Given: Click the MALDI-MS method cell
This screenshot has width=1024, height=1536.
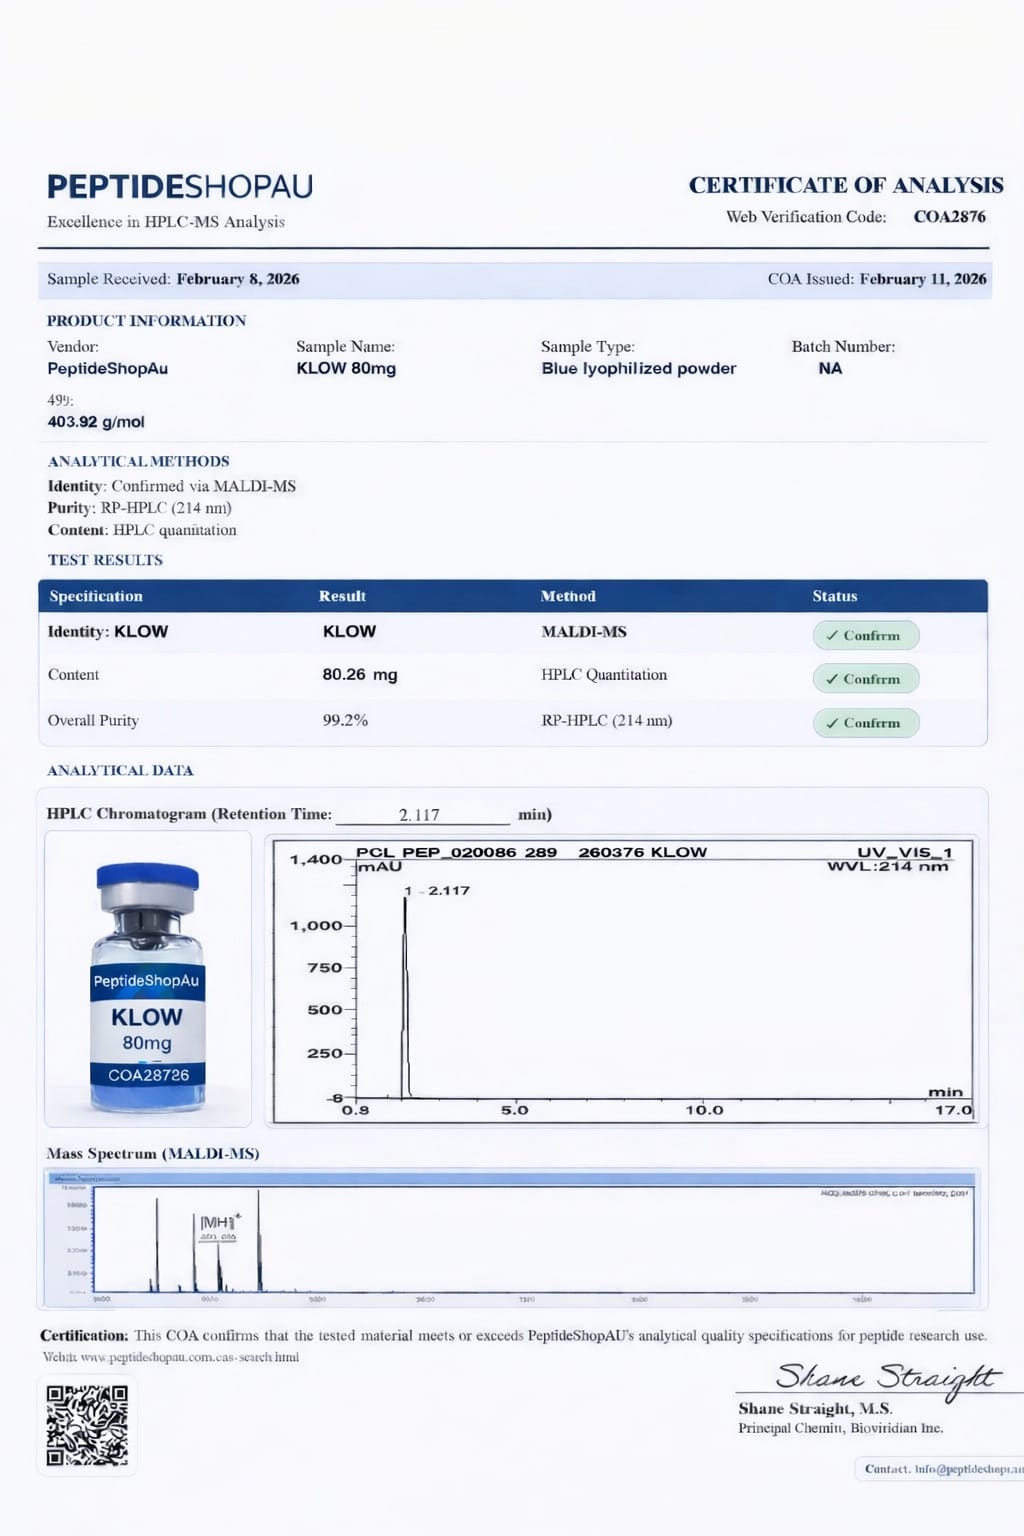Looking at the screenshot, I should (584, 632).
